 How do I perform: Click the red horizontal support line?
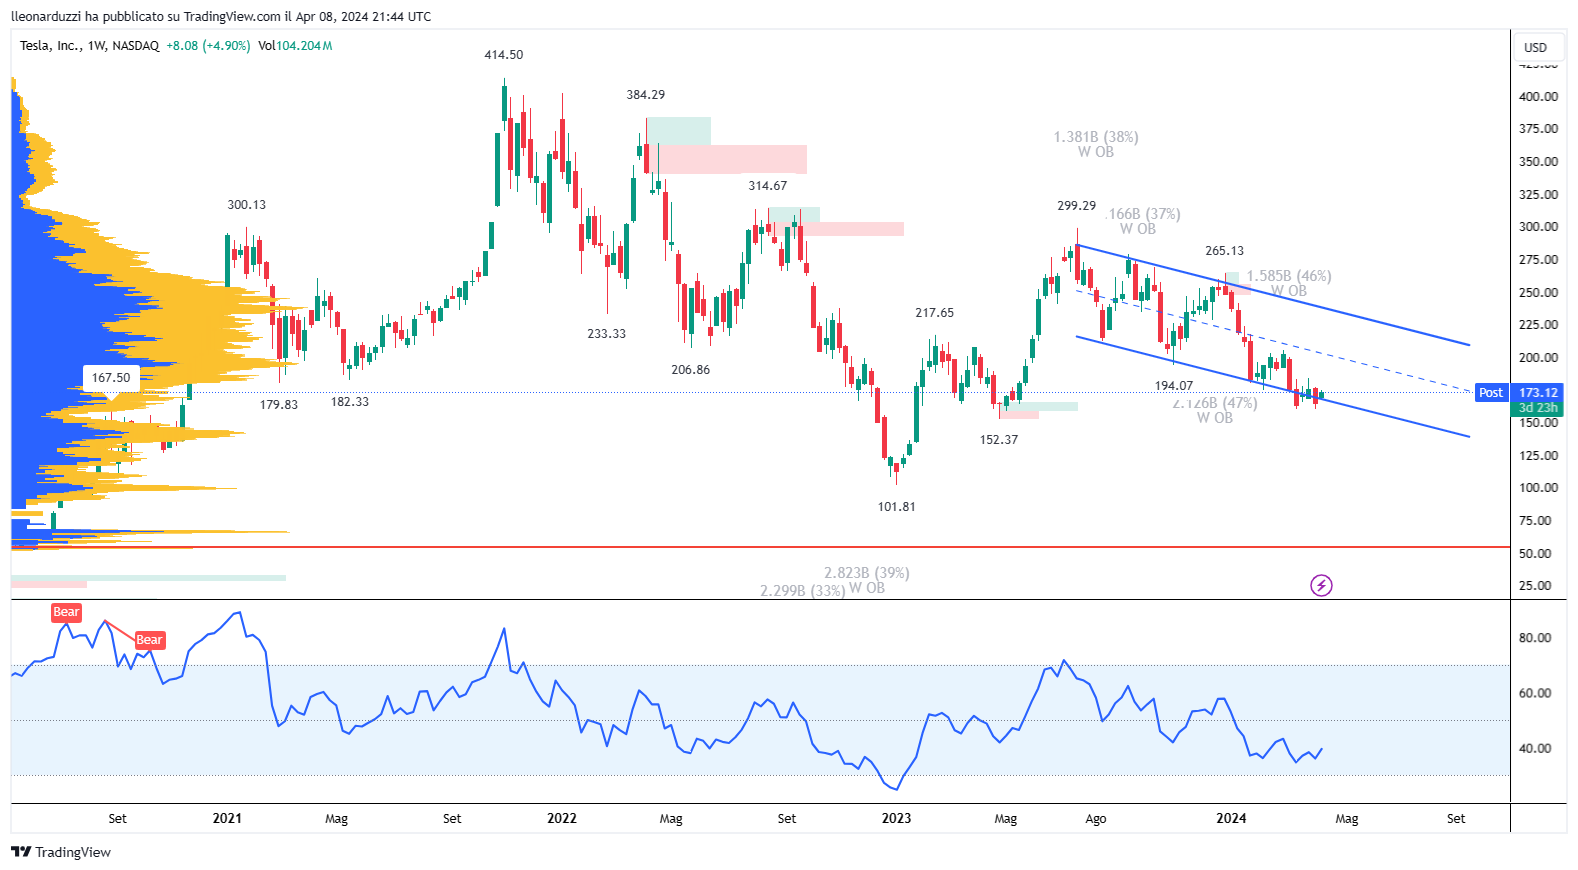point(760,547)
